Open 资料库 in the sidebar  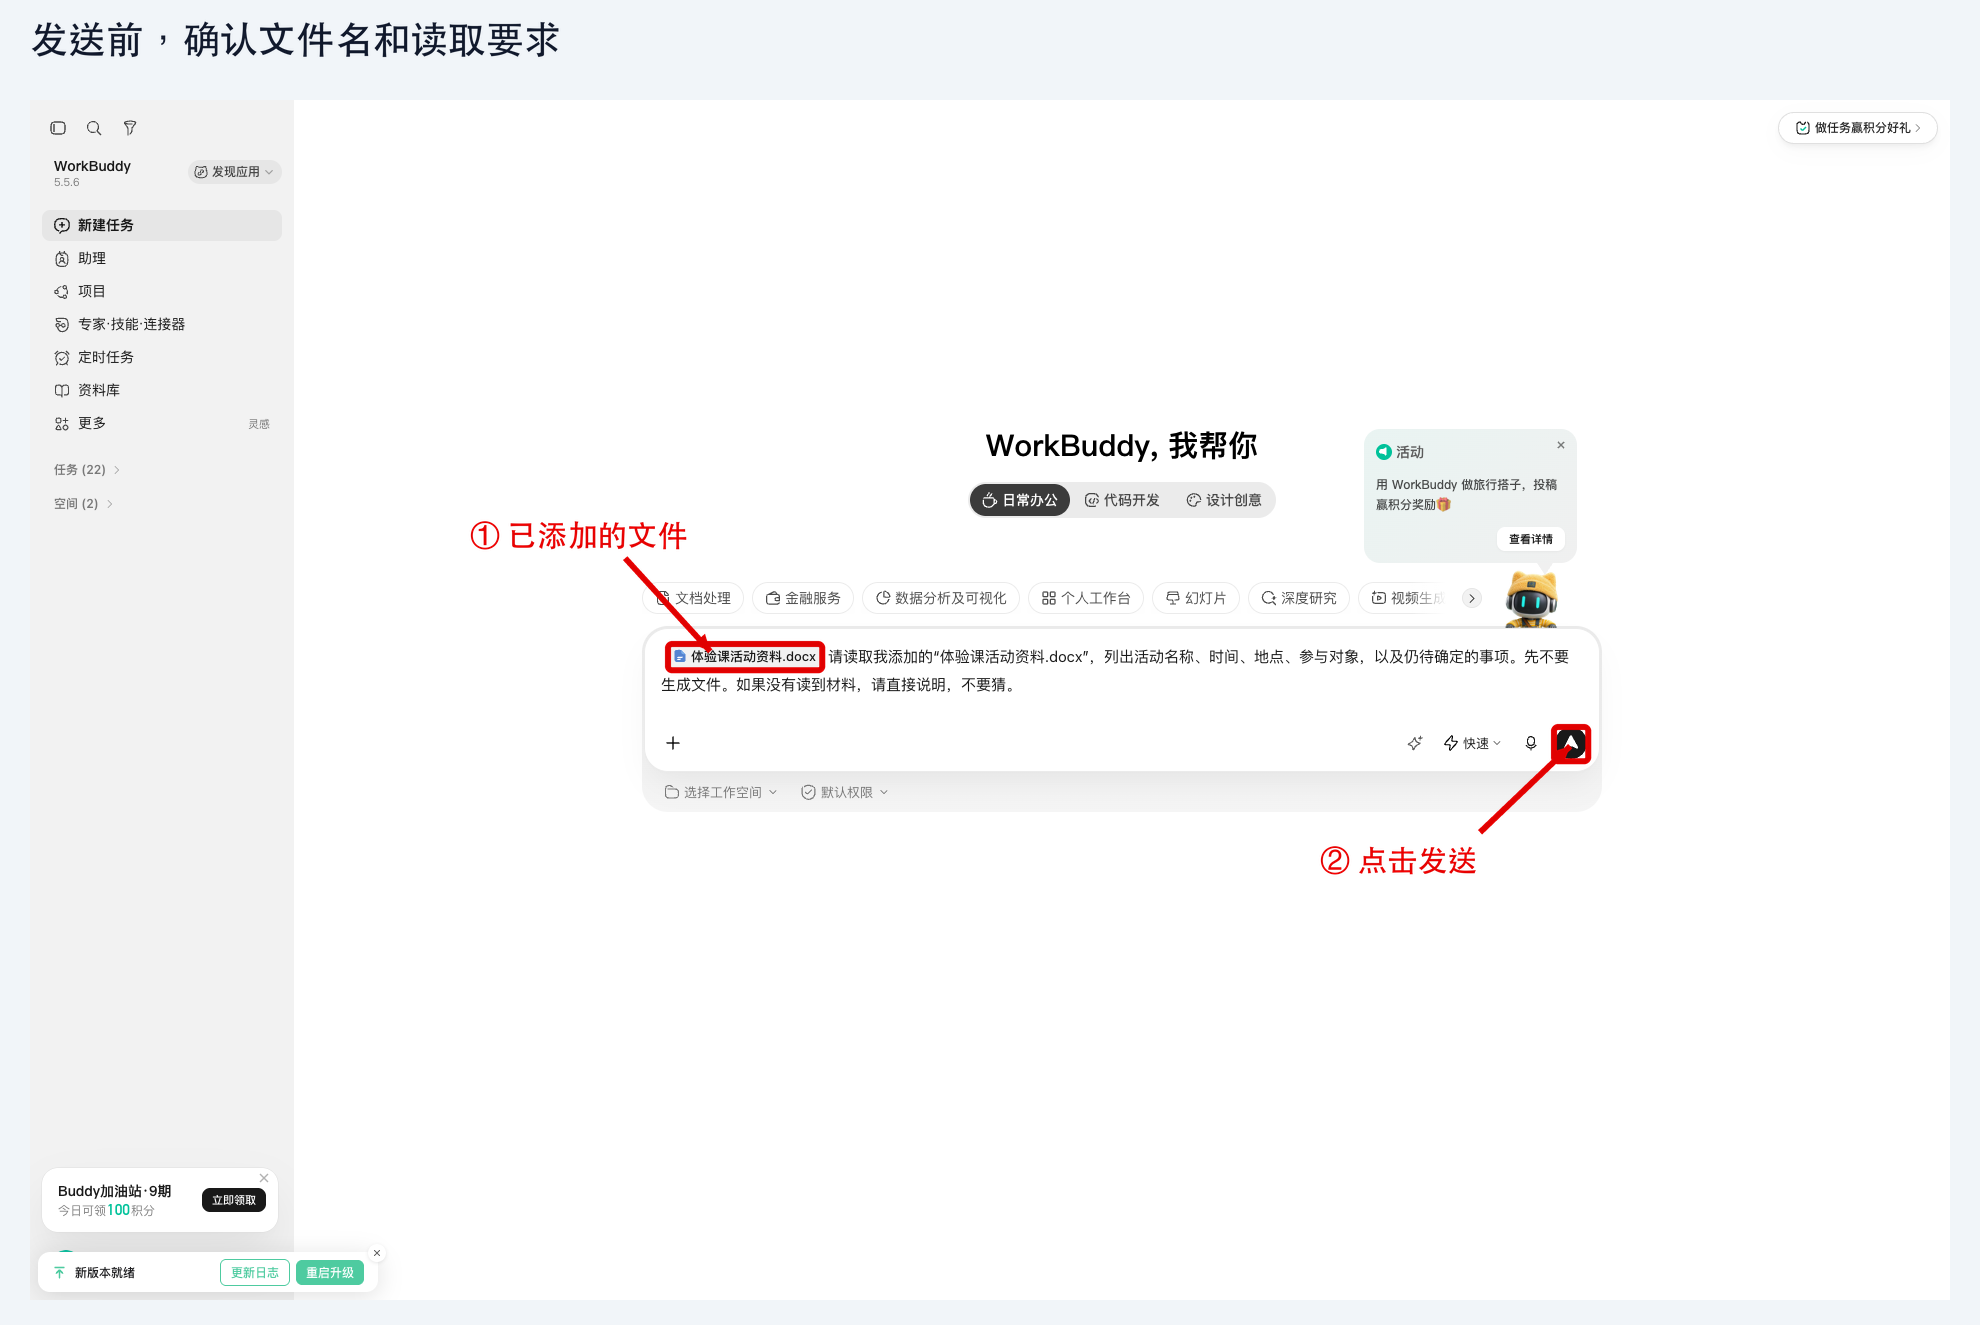[x=162, y=390]
